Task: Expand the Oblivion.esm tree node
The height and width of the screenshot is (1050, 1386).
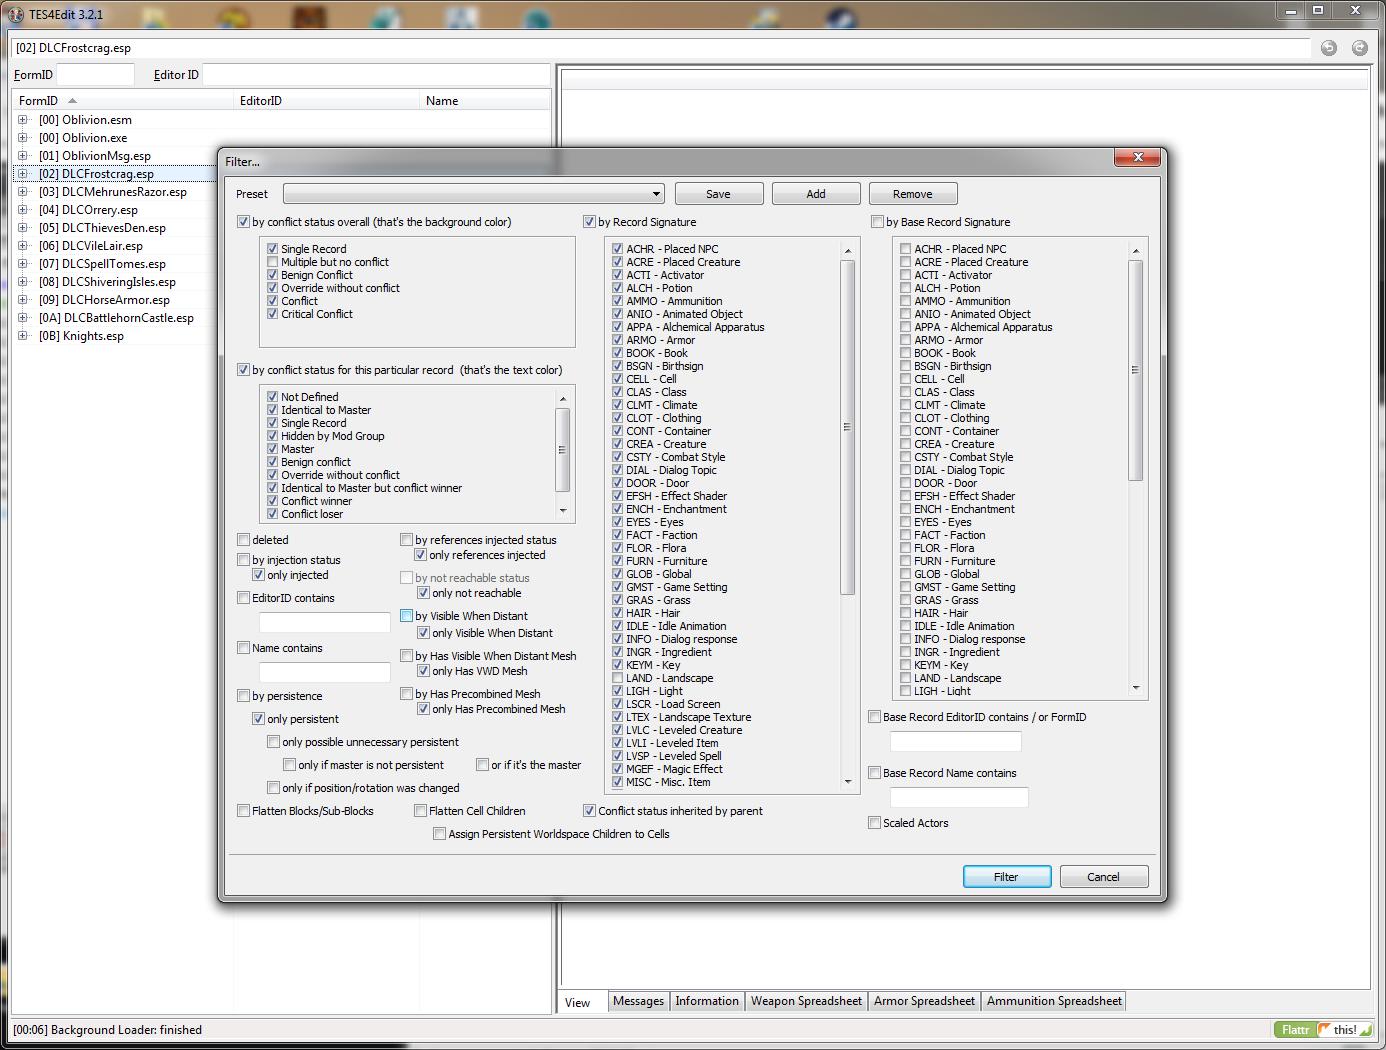Action: (23, 120)
